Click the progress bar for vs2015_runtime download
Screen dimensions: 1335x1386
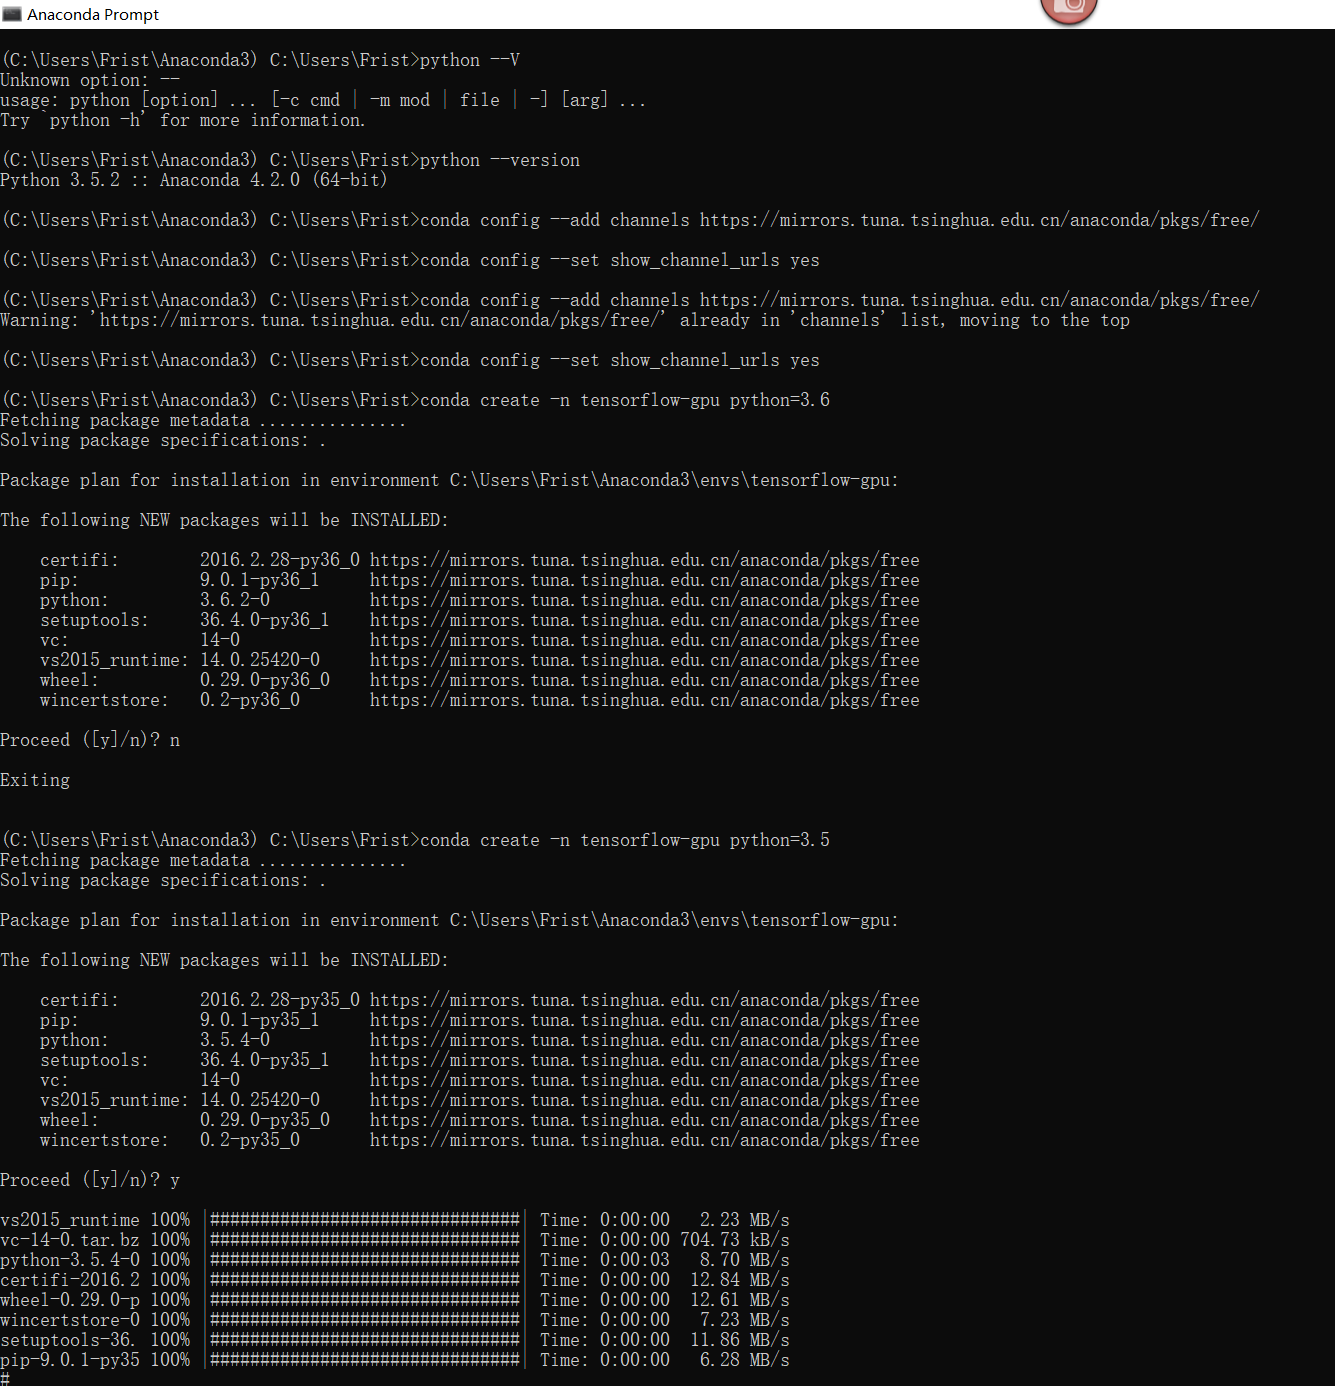pyautogui.click(x=365, y=1220)
